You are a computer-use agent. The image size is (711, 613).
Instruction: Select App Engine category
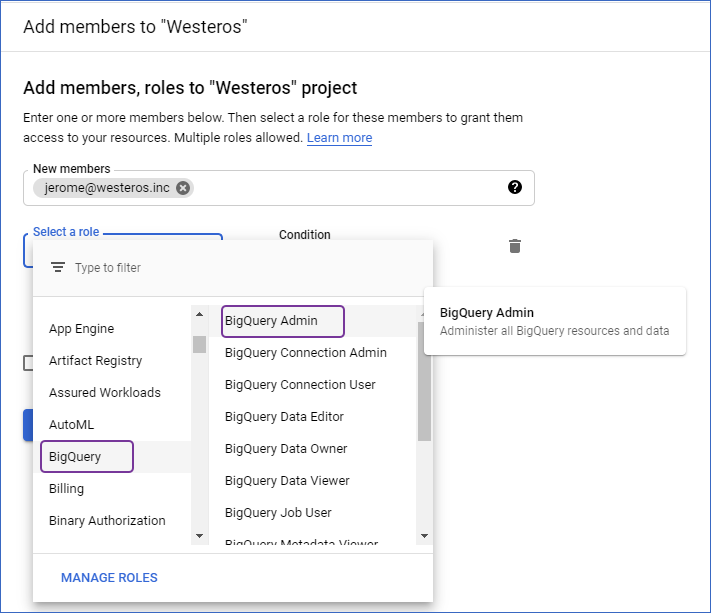point(112,329)
